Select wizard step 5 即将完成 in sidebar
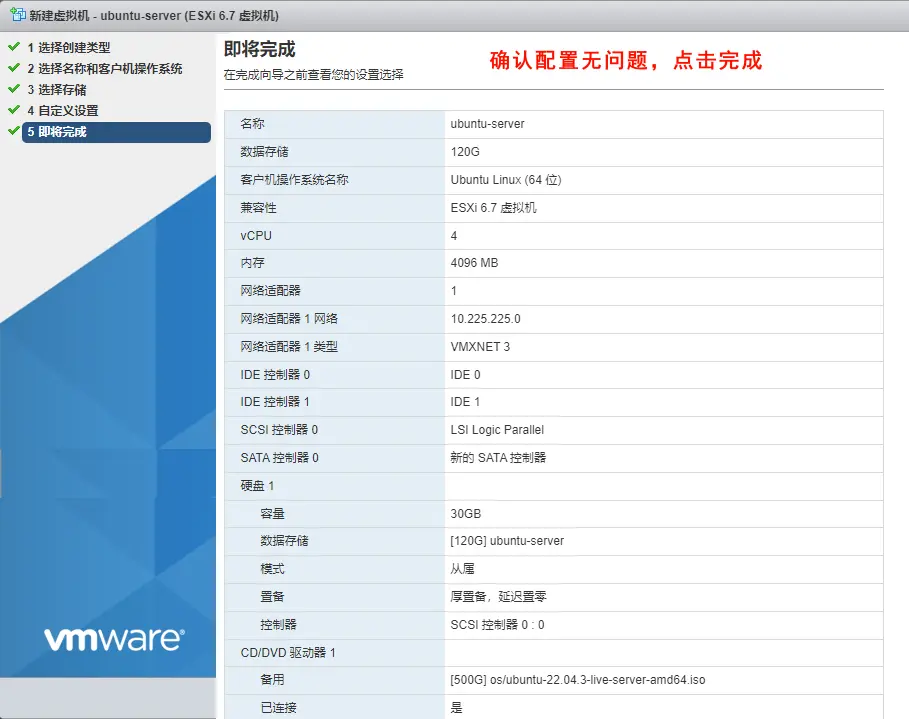 tap(117, 132)
